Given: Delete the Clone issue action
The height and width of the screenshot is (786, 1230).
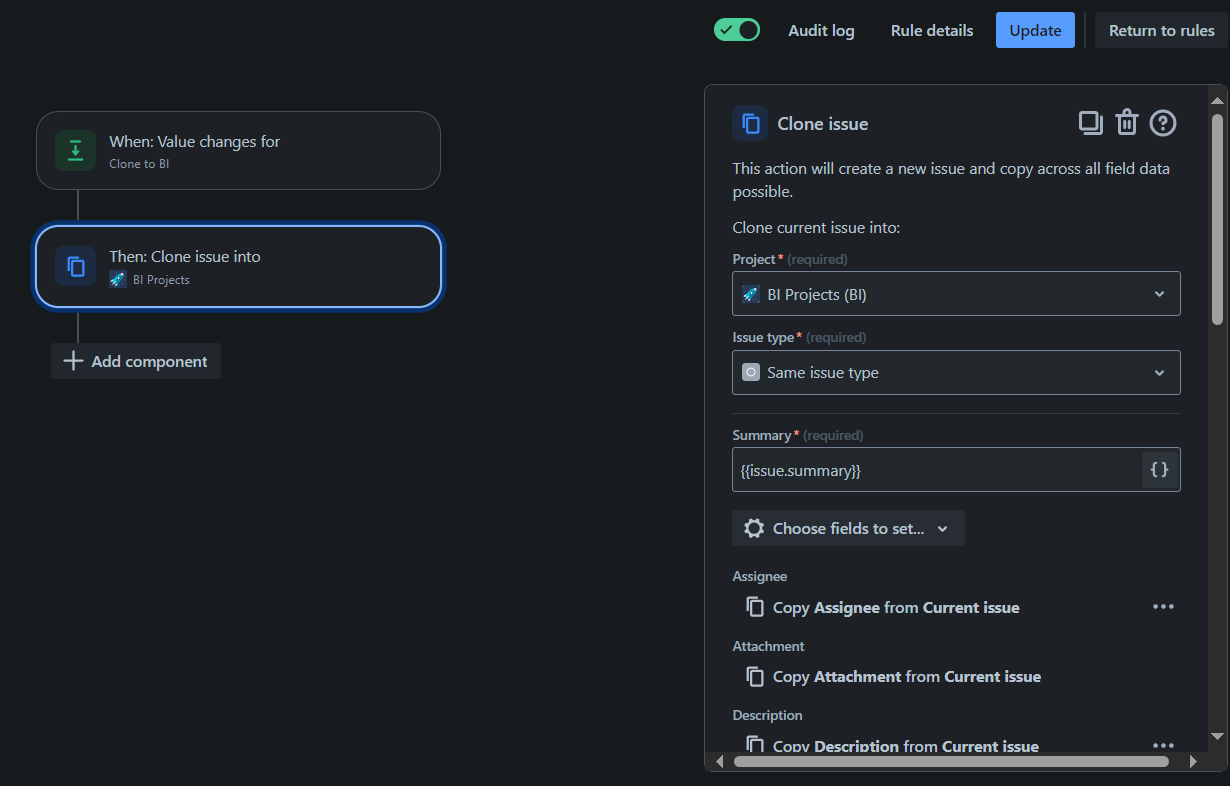Looking at the screenshot, I should (1127, 123).
